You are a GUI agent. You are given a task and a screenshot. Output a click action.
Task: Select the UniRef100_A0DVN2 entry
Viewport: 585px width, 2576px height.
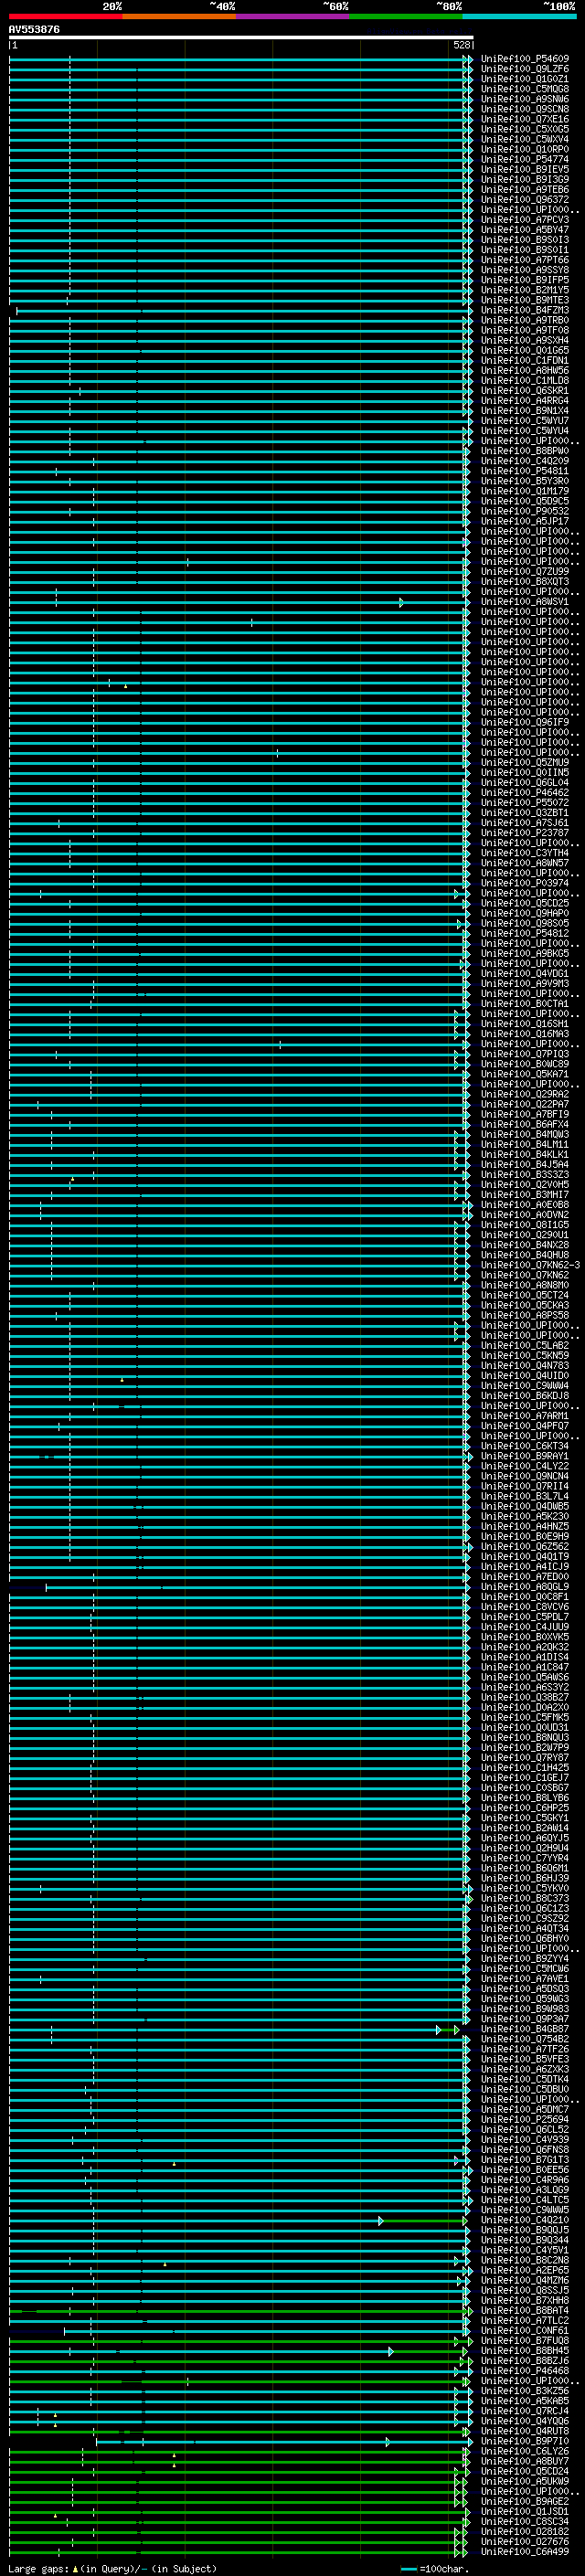[x=525, y=1215]
